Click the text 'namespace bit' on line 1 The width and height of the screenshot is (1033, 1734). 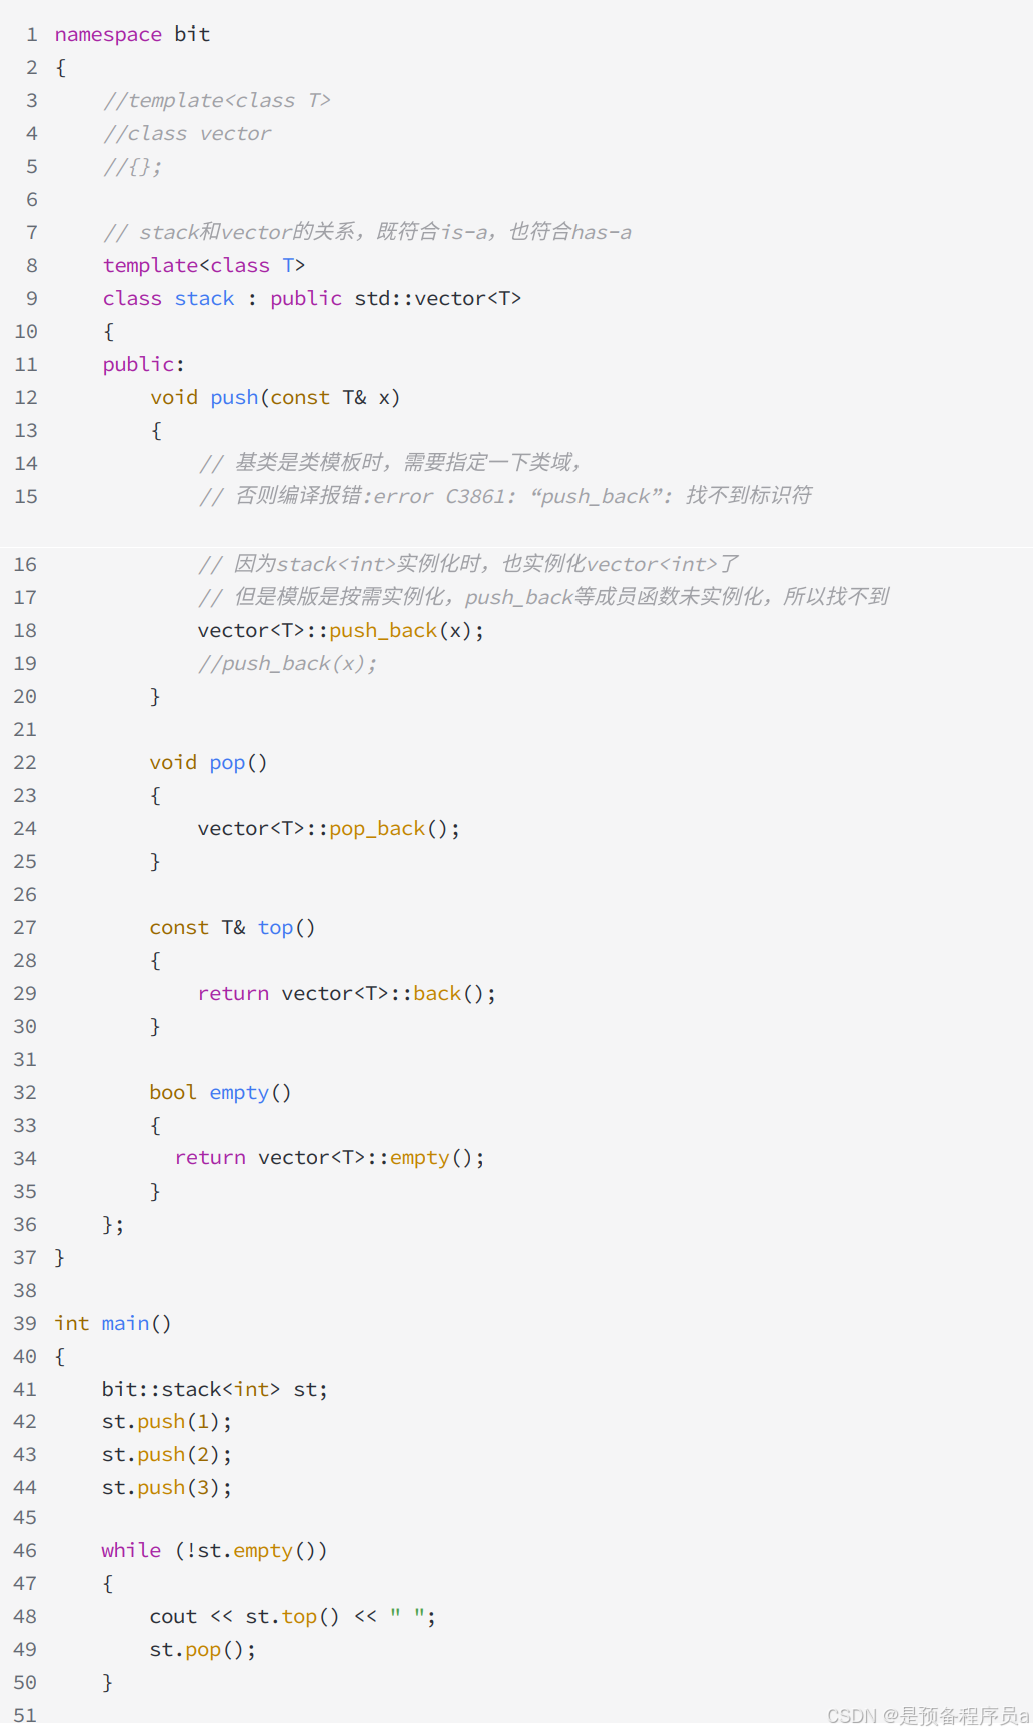(132, 34)
